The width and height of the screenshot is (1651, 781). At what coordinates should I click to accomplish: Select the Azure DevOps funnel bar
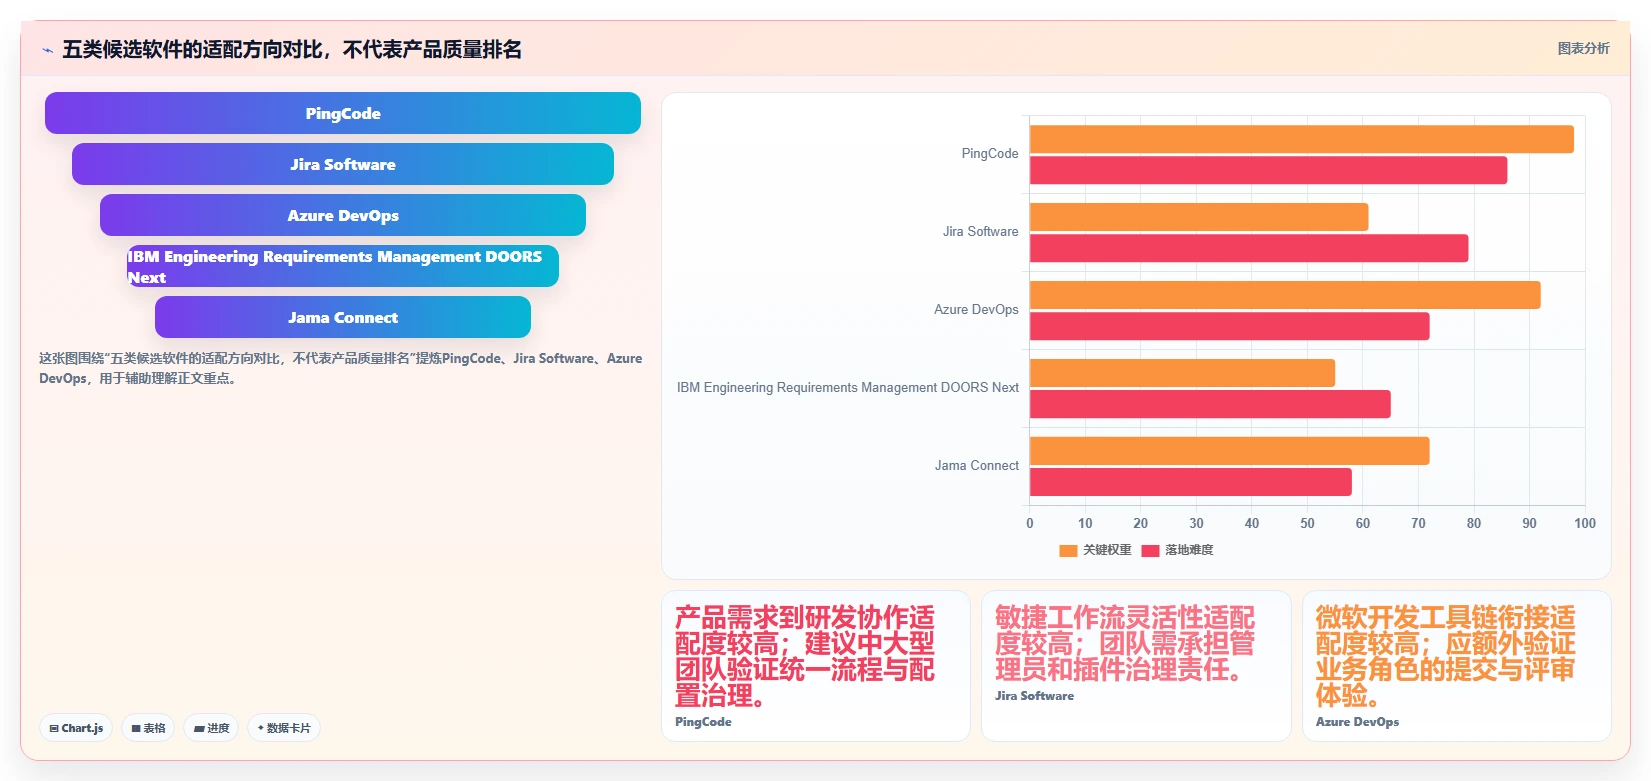point(343,215)
